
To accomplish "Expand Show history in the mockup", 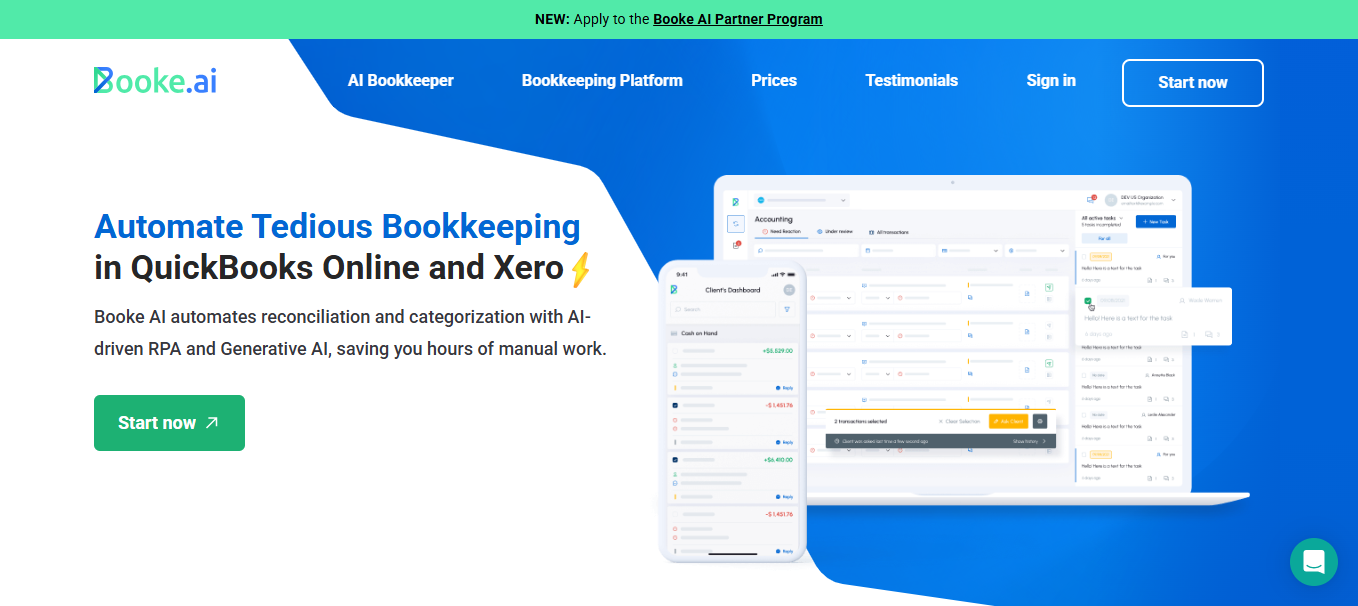I will click(1029, 441).
